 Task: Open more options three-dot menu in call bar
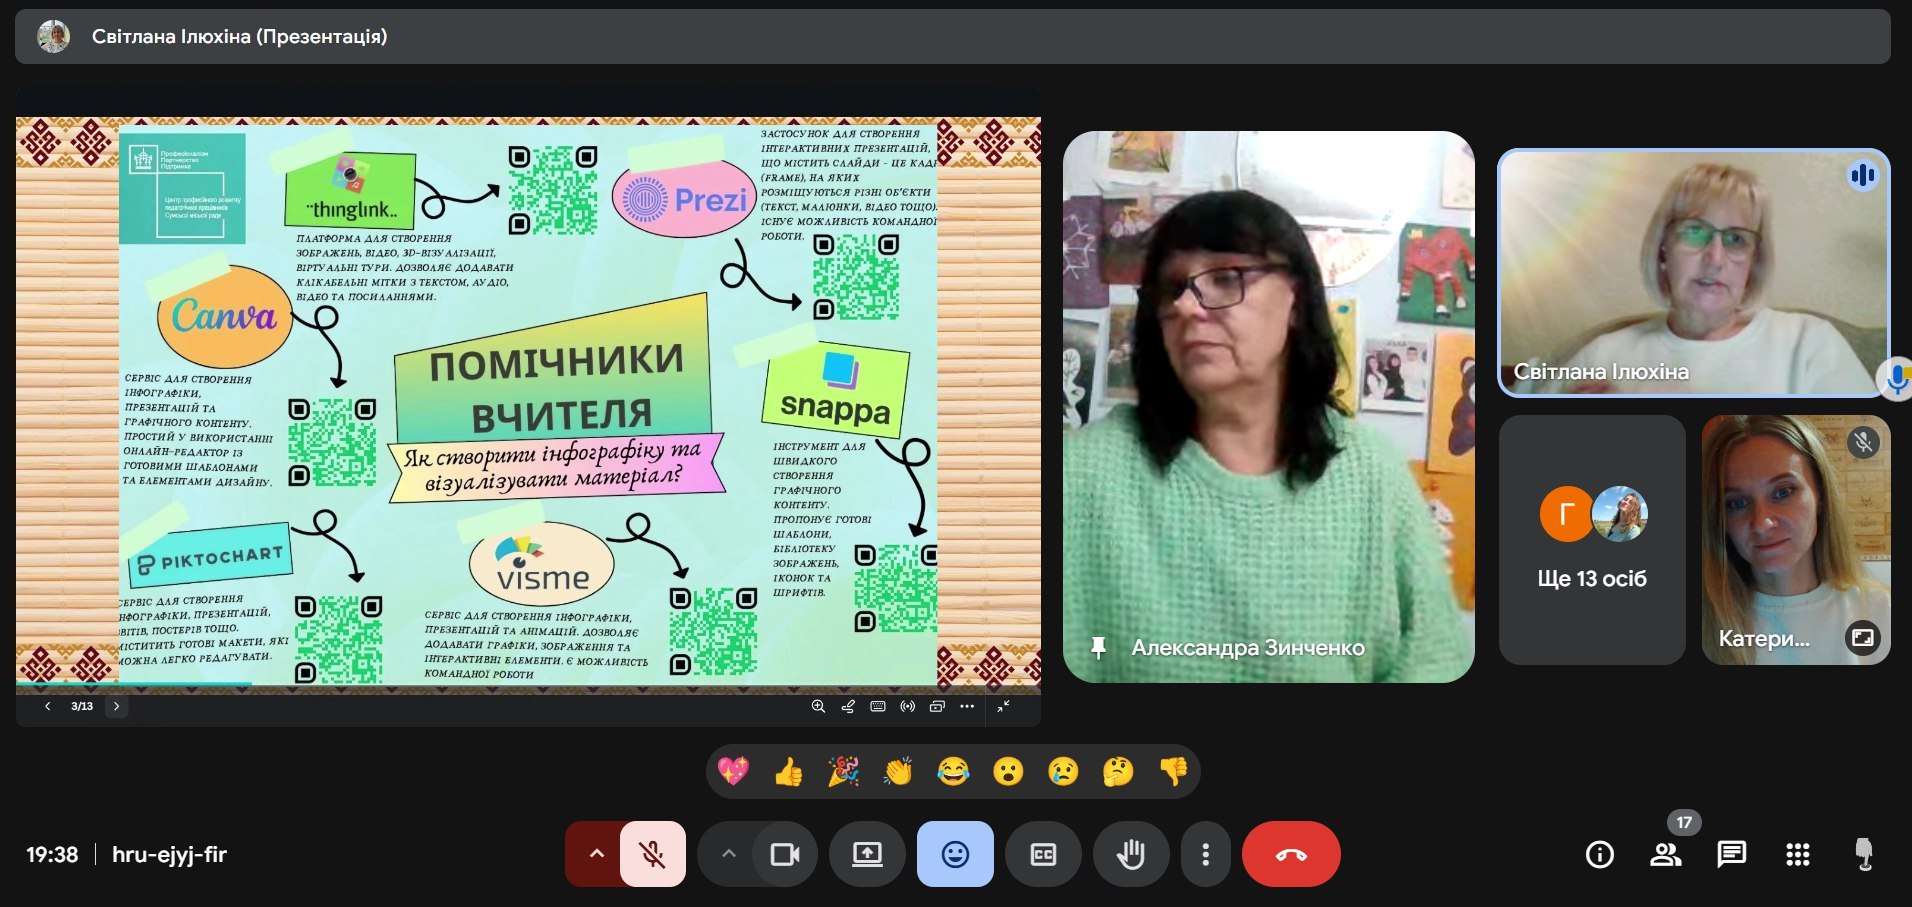(x=1205, y=854)
